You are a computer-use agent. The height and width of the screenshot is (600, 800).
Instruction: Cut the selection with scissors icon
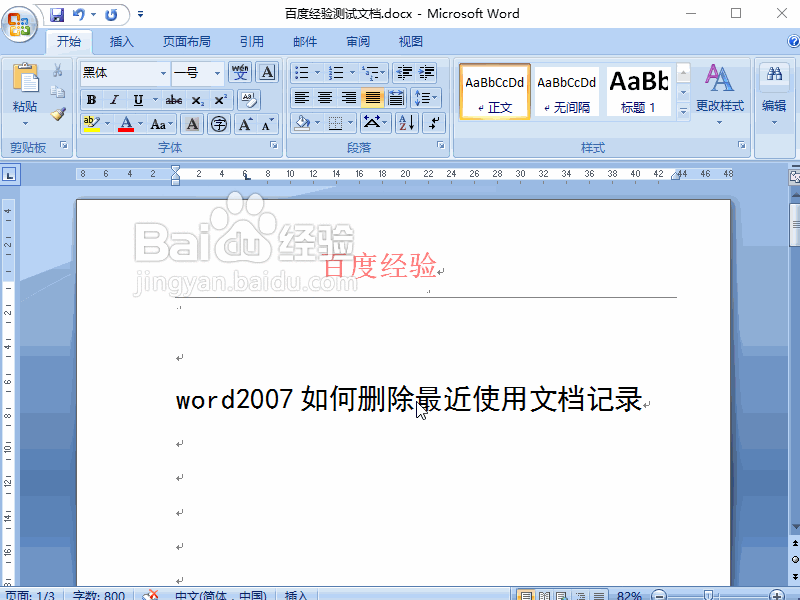(58, 70)
